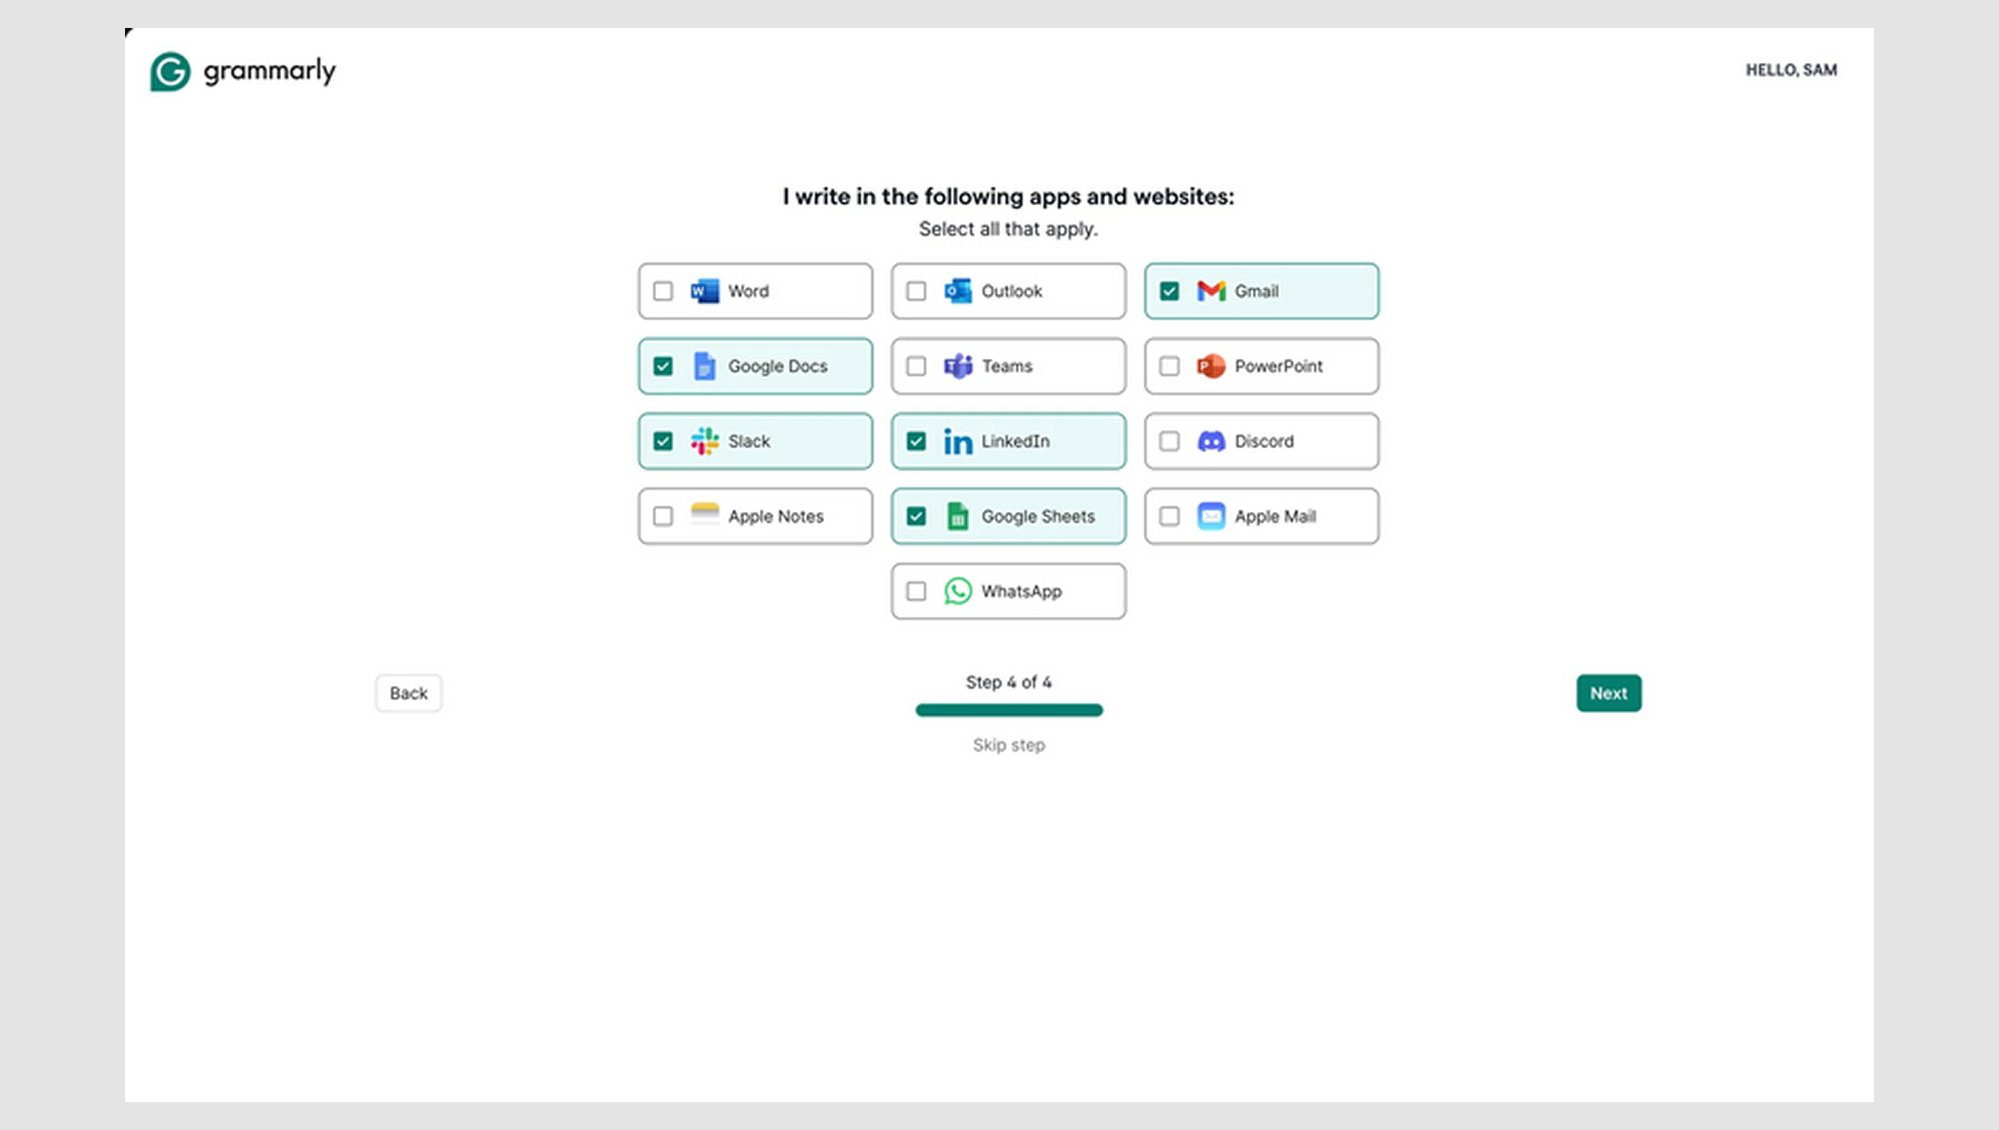Click the Outlook label text
Image resolution: width=1999 pixels, height=1130 pixels.
pyautogui.click(x=1011, y=291)
